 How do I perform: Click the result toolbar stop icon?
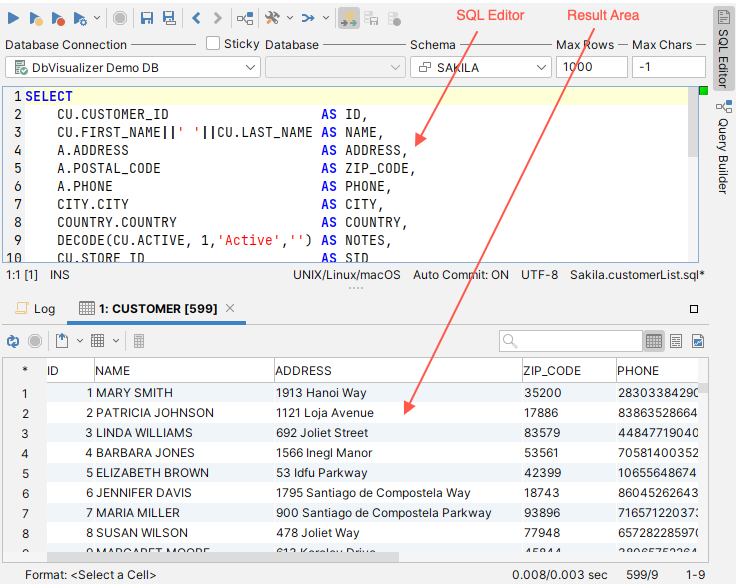pyautogui.click(x=35, y=341)
